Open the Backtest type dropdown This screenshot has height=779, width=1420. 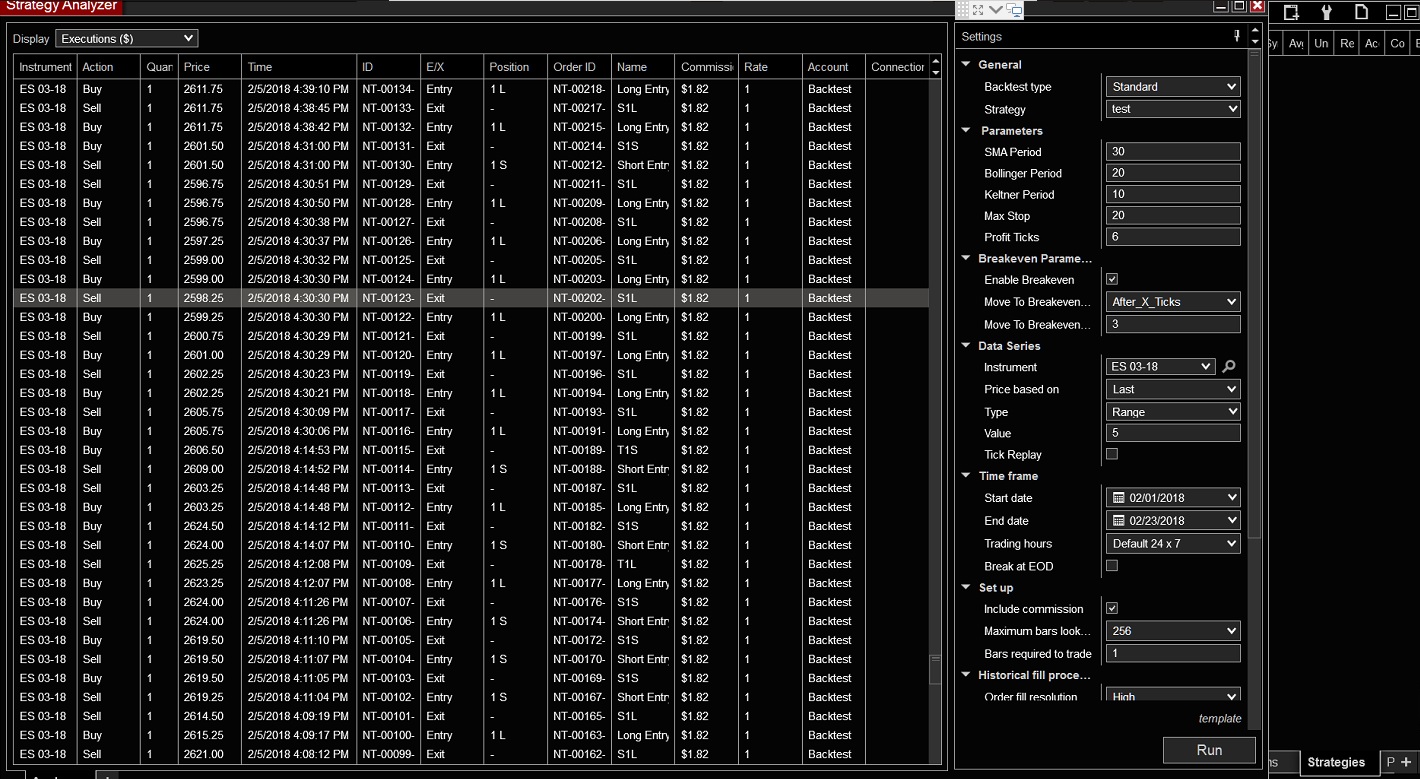point(1173,87)
